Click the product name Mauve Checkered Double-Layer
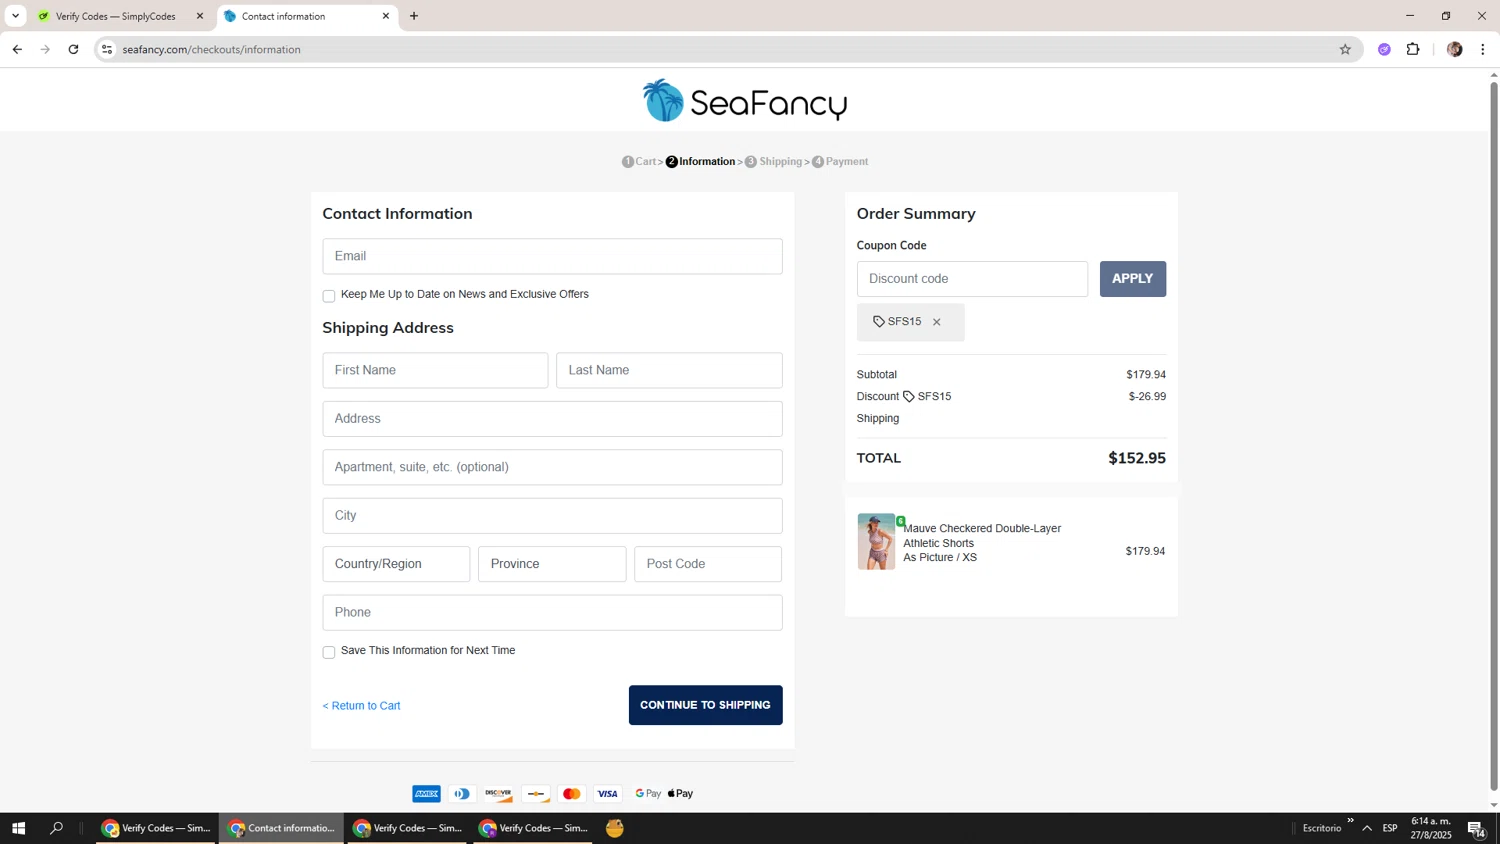The height and width of the screenshot is (844, 1500). (982, 536)
